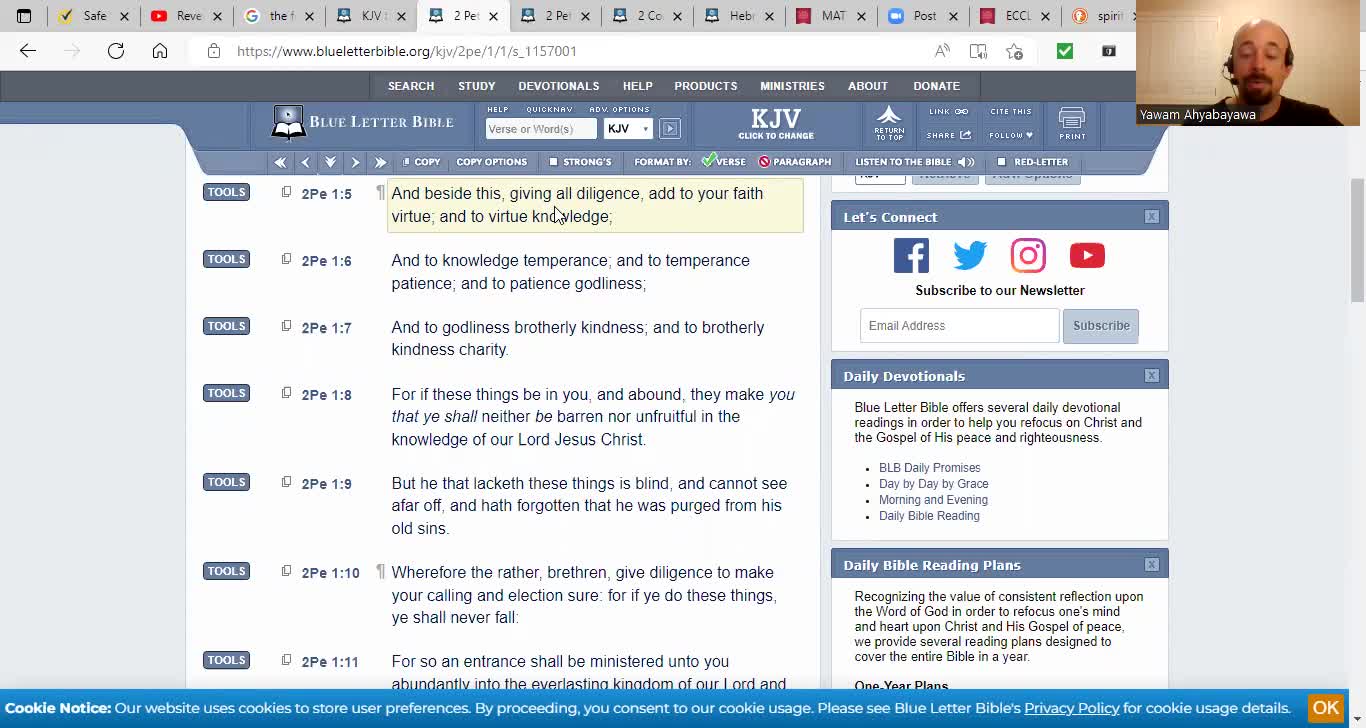Click the Verse or Word(s) search field
Screen dimensions: 1366x728
pos(541,128)
